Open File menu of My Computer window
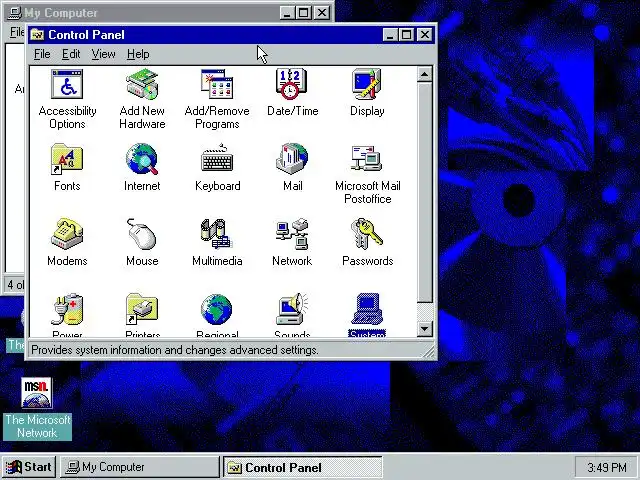The width and height of the screenshot is (640, 480). click(17, 31)
